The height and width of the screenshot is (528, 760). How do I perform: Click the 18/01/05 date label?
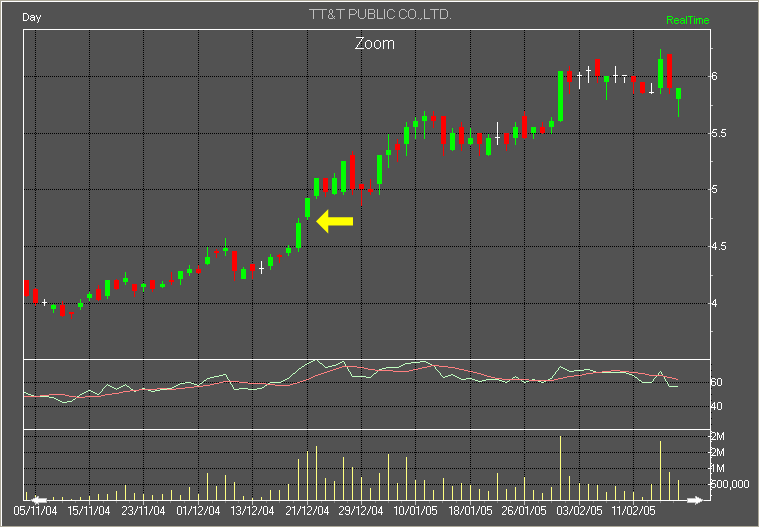point(470,511)
